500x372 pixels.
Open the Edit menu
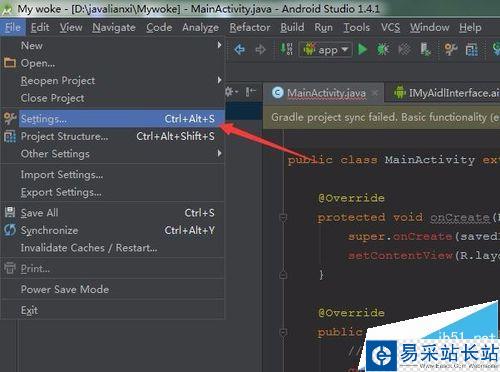coord(40,27)
